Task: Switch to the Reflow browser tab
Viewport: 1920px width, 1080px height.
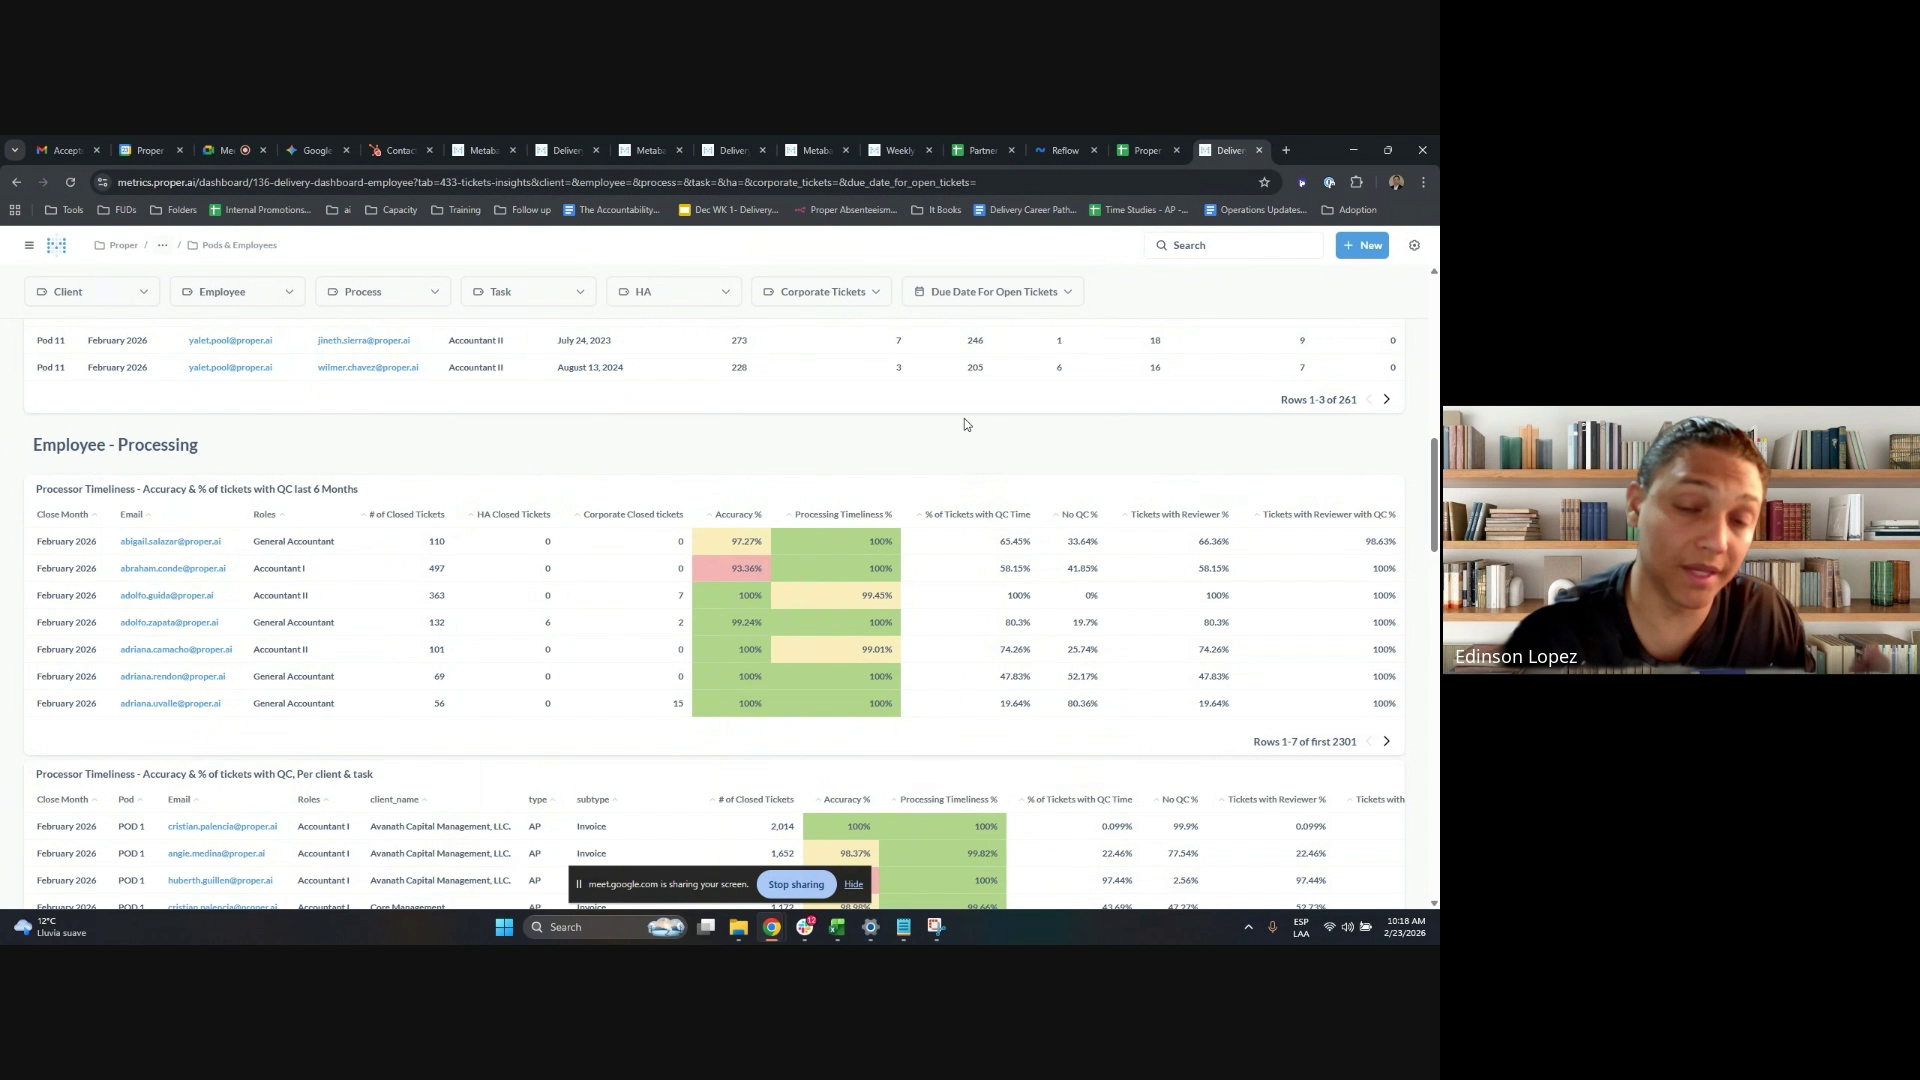Action: (x=1063, y=150)
